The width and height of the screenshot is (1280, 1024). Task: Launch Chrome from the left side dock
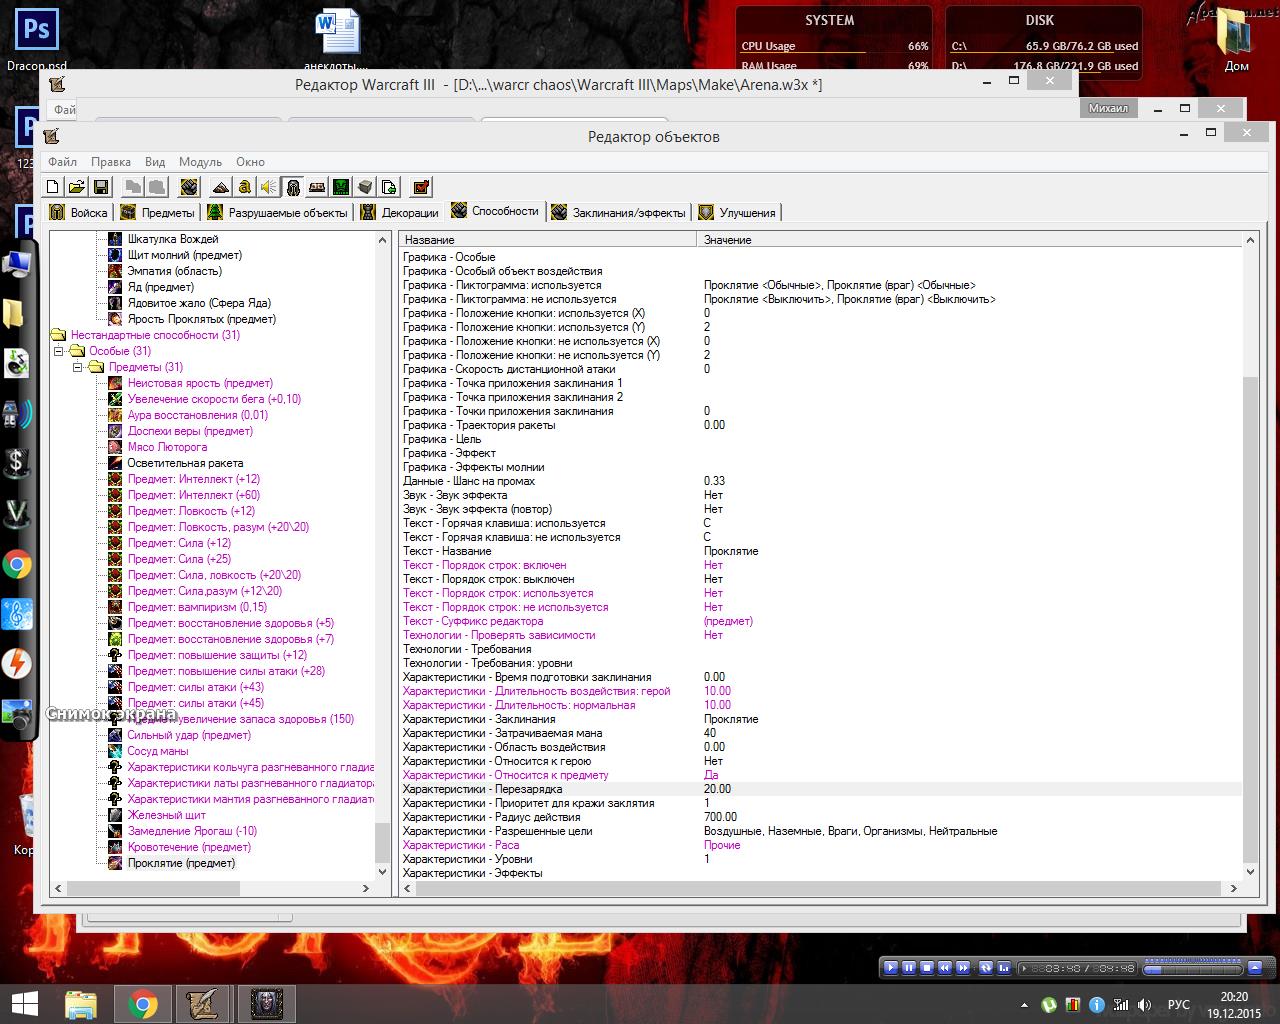tap(17, 565)
